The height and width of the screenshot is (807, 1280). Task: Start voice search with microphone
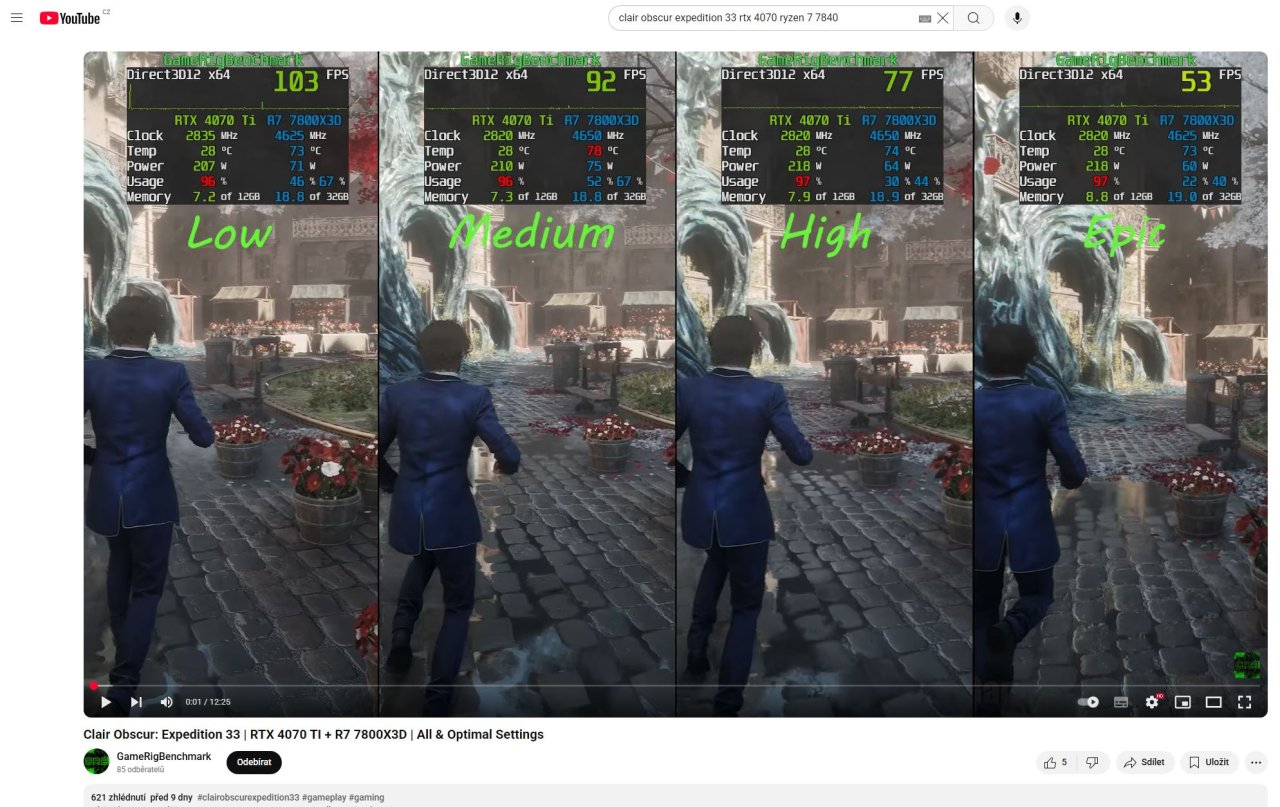pos(1017,18)
